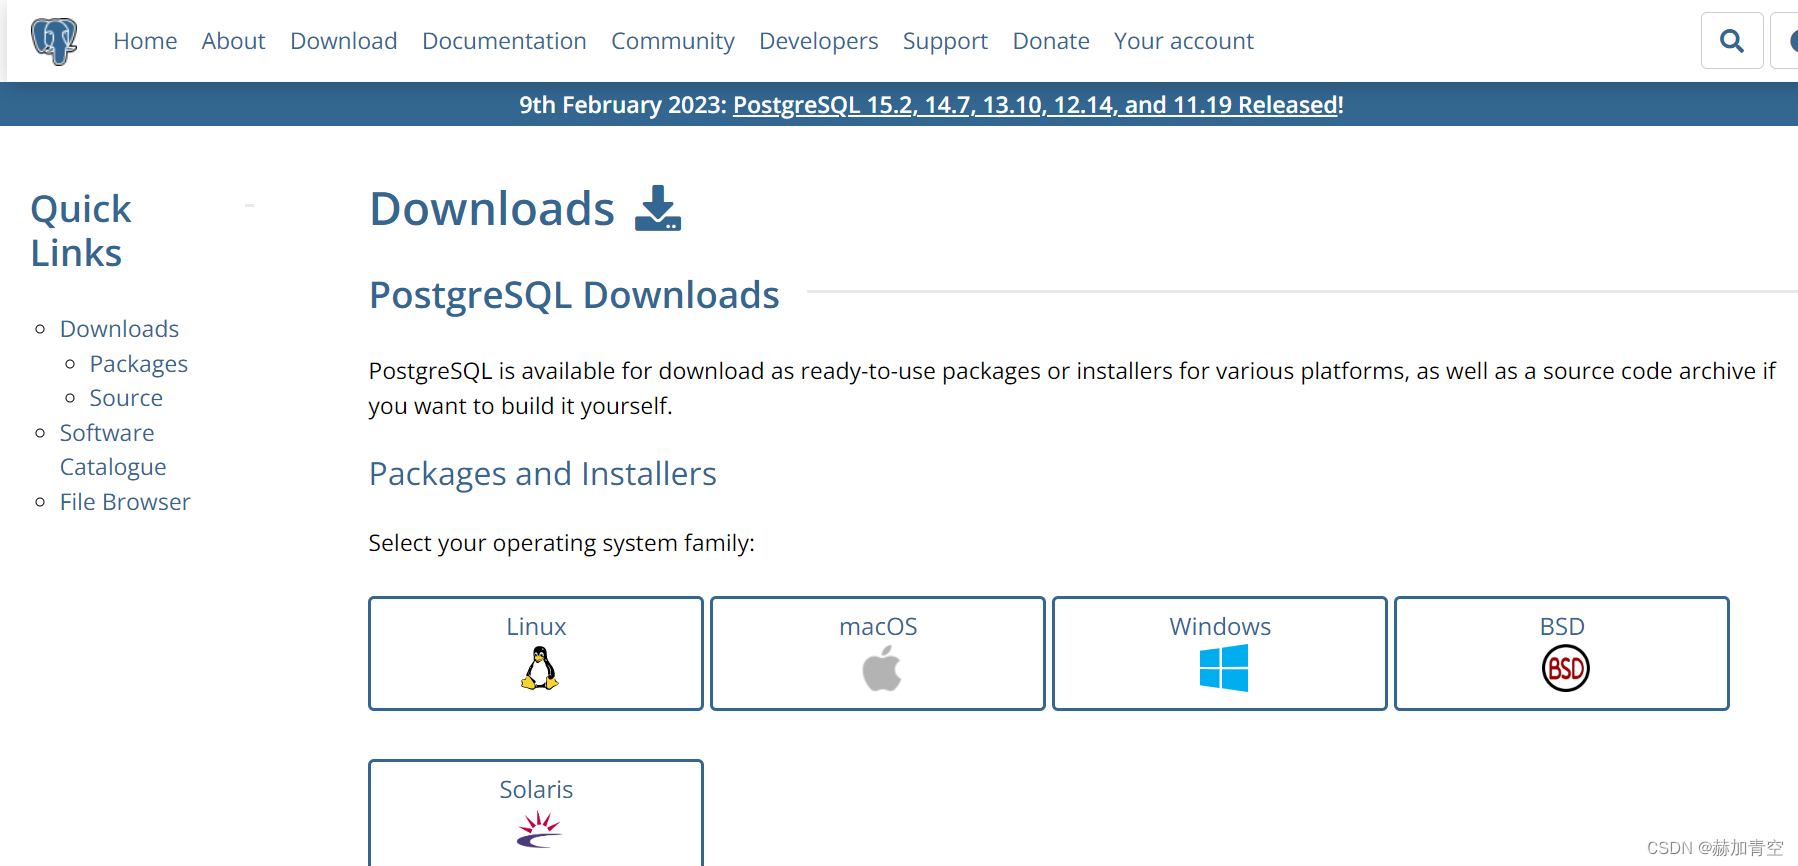Open the Community nav item

pyautogui.click(x=673, y=41)
